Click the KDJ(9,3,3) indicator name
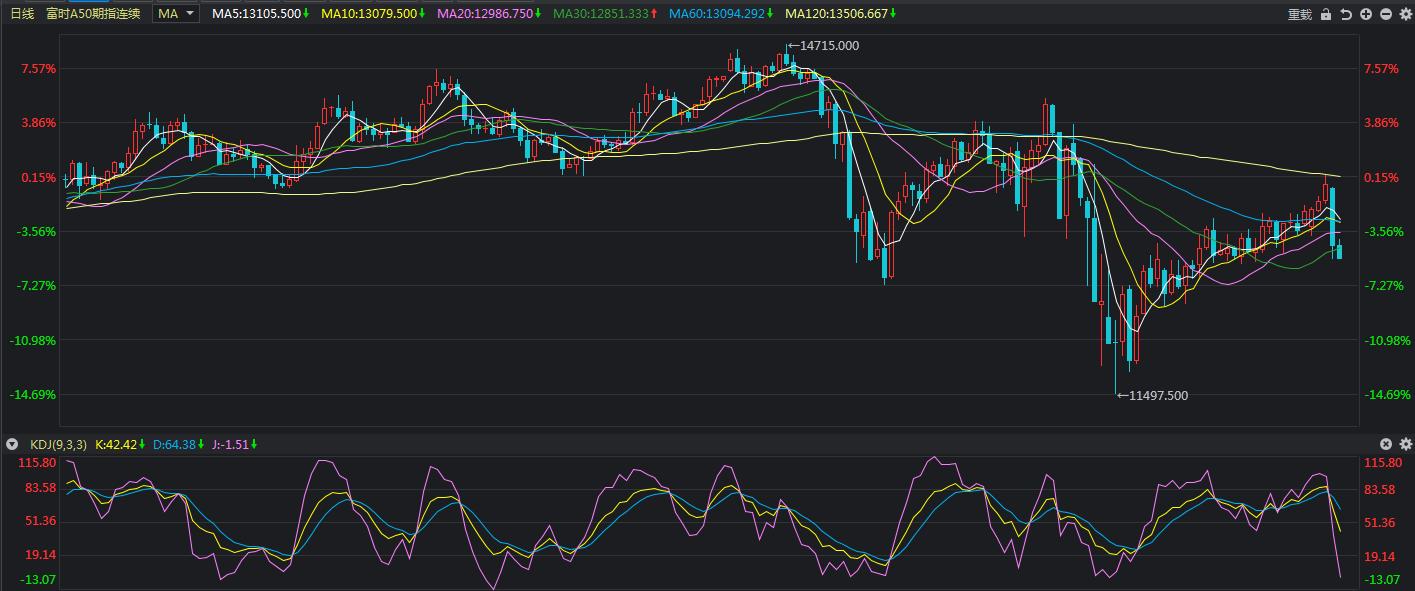 [x=58, y=444]
